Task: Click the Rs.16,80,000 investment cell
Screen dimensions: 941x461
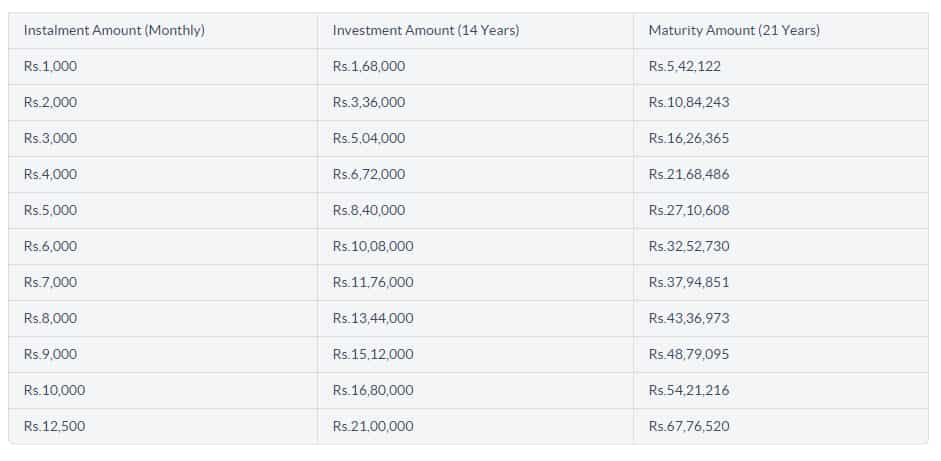Action: pyautogui.click(x=373, y=391)
